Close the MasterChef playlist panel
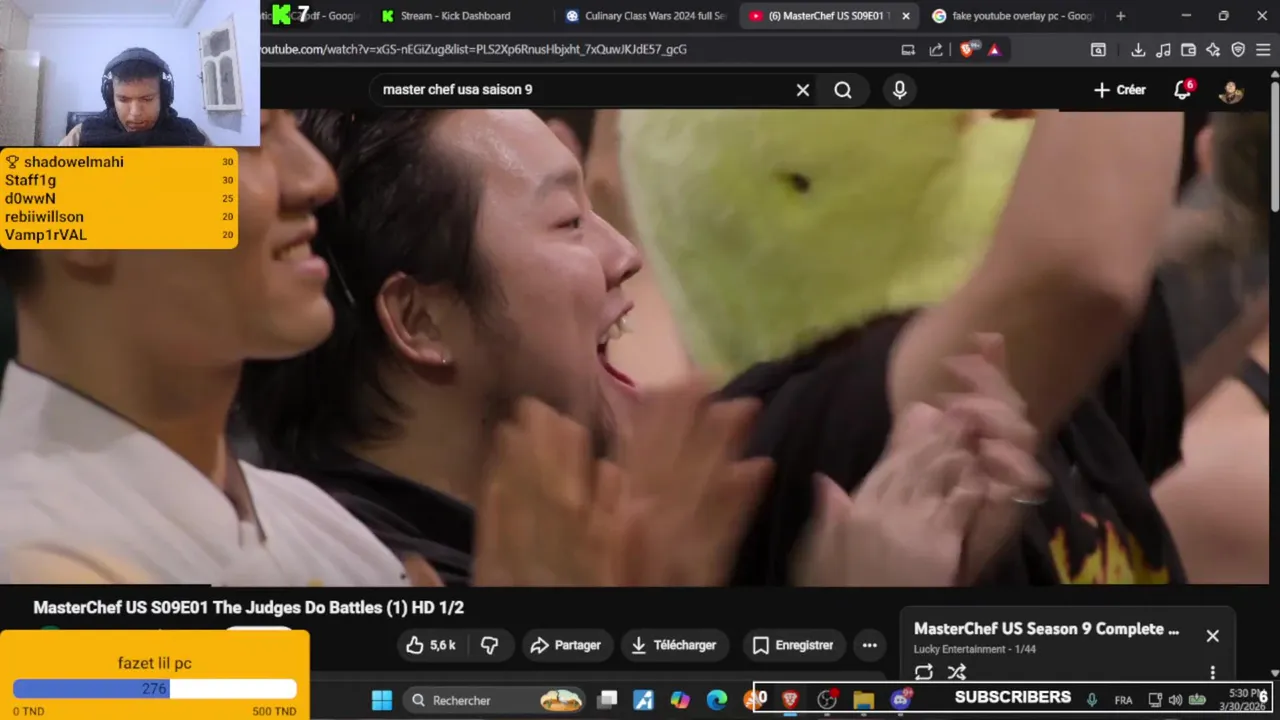 [x=1212, y=636]
